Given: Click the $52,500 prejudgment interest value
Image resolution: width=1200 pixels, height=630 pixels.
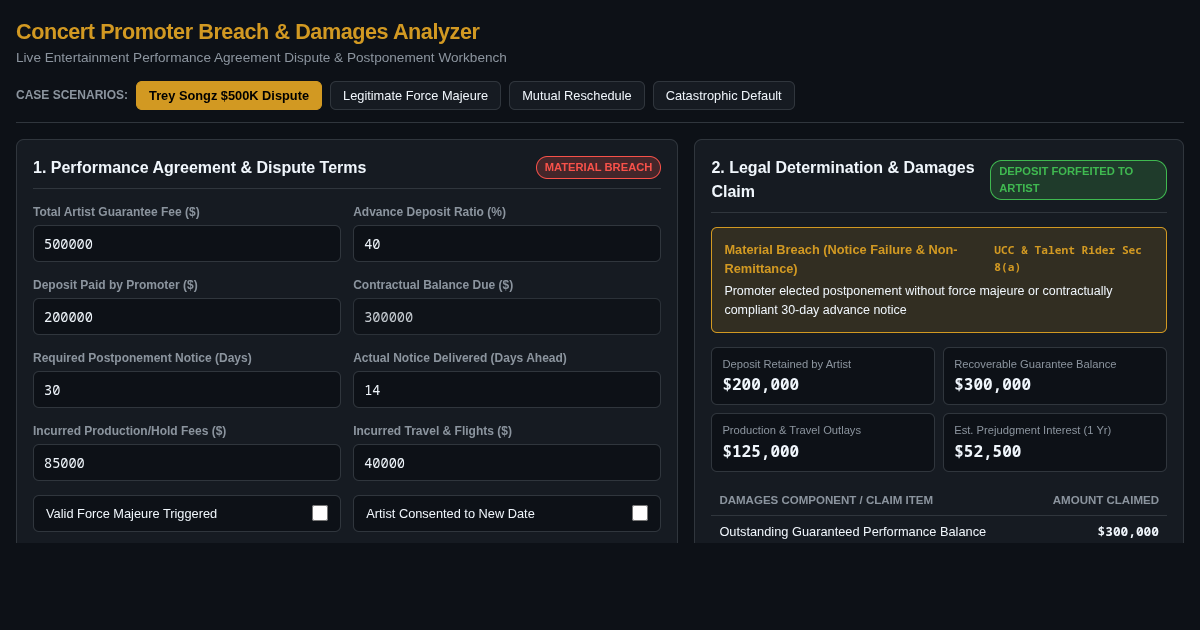Looking at the screenshot, I should [988, 451].
